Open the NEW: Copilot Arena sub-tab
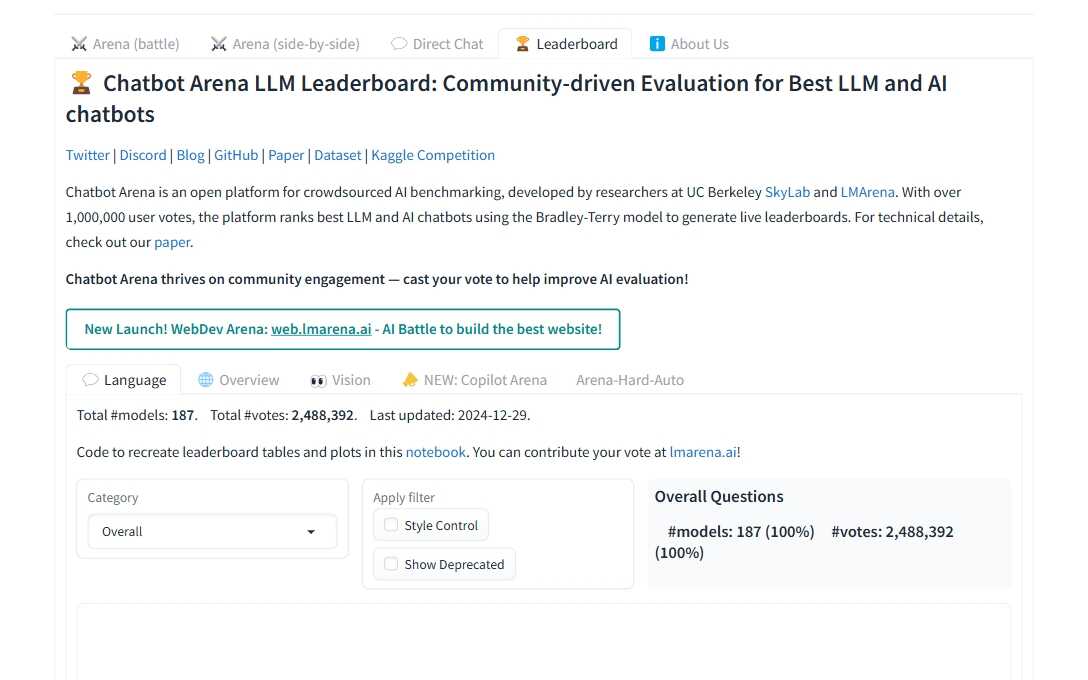 (x=475, y=380)
